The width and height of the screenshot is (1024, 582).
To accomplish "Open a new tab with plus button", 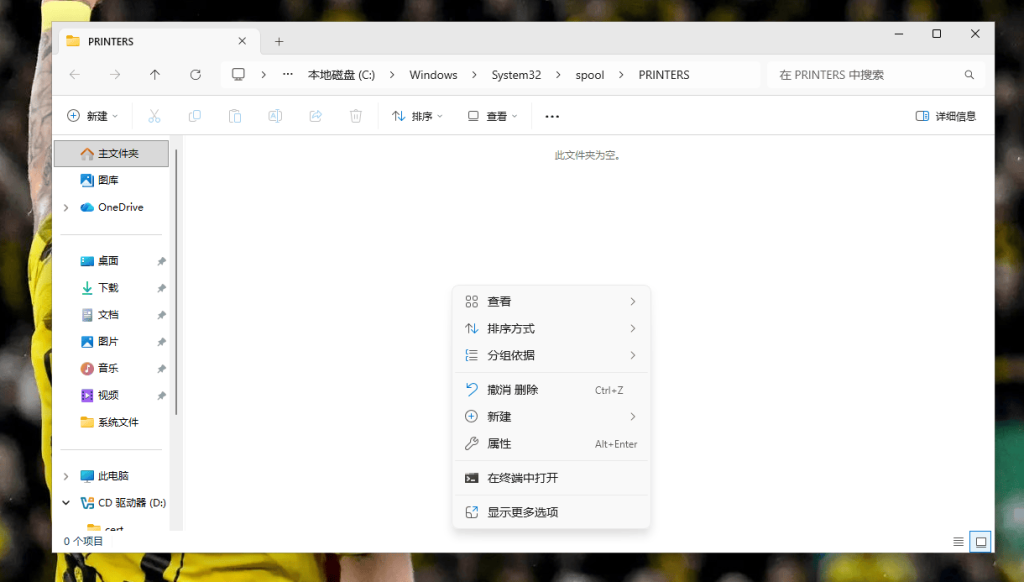I will pyautogui.click(x=279, y=42).
